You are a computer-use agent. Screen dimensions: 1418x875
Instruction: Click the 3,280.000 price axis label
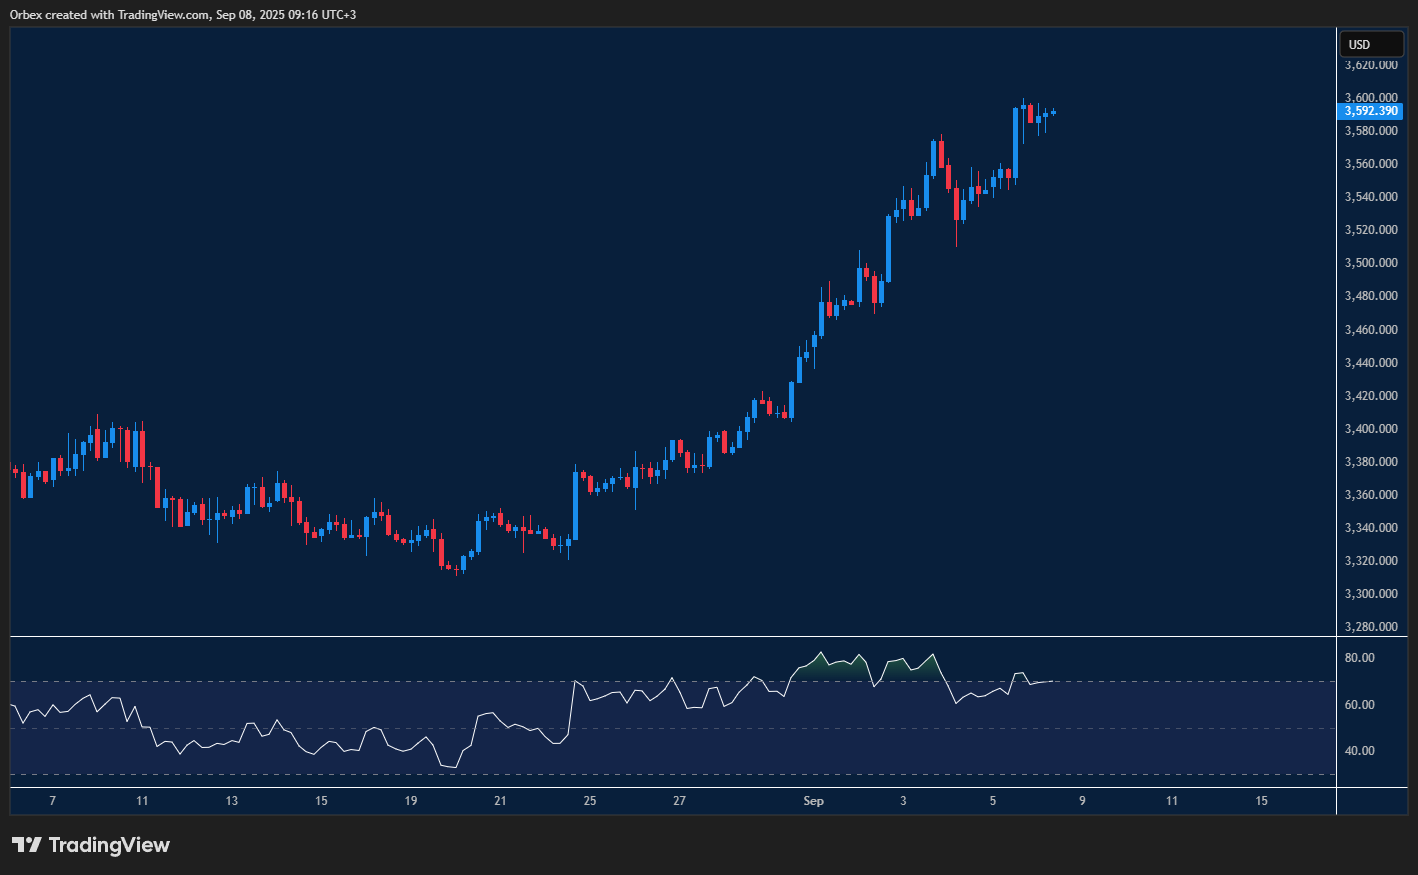click(1371, 627)
